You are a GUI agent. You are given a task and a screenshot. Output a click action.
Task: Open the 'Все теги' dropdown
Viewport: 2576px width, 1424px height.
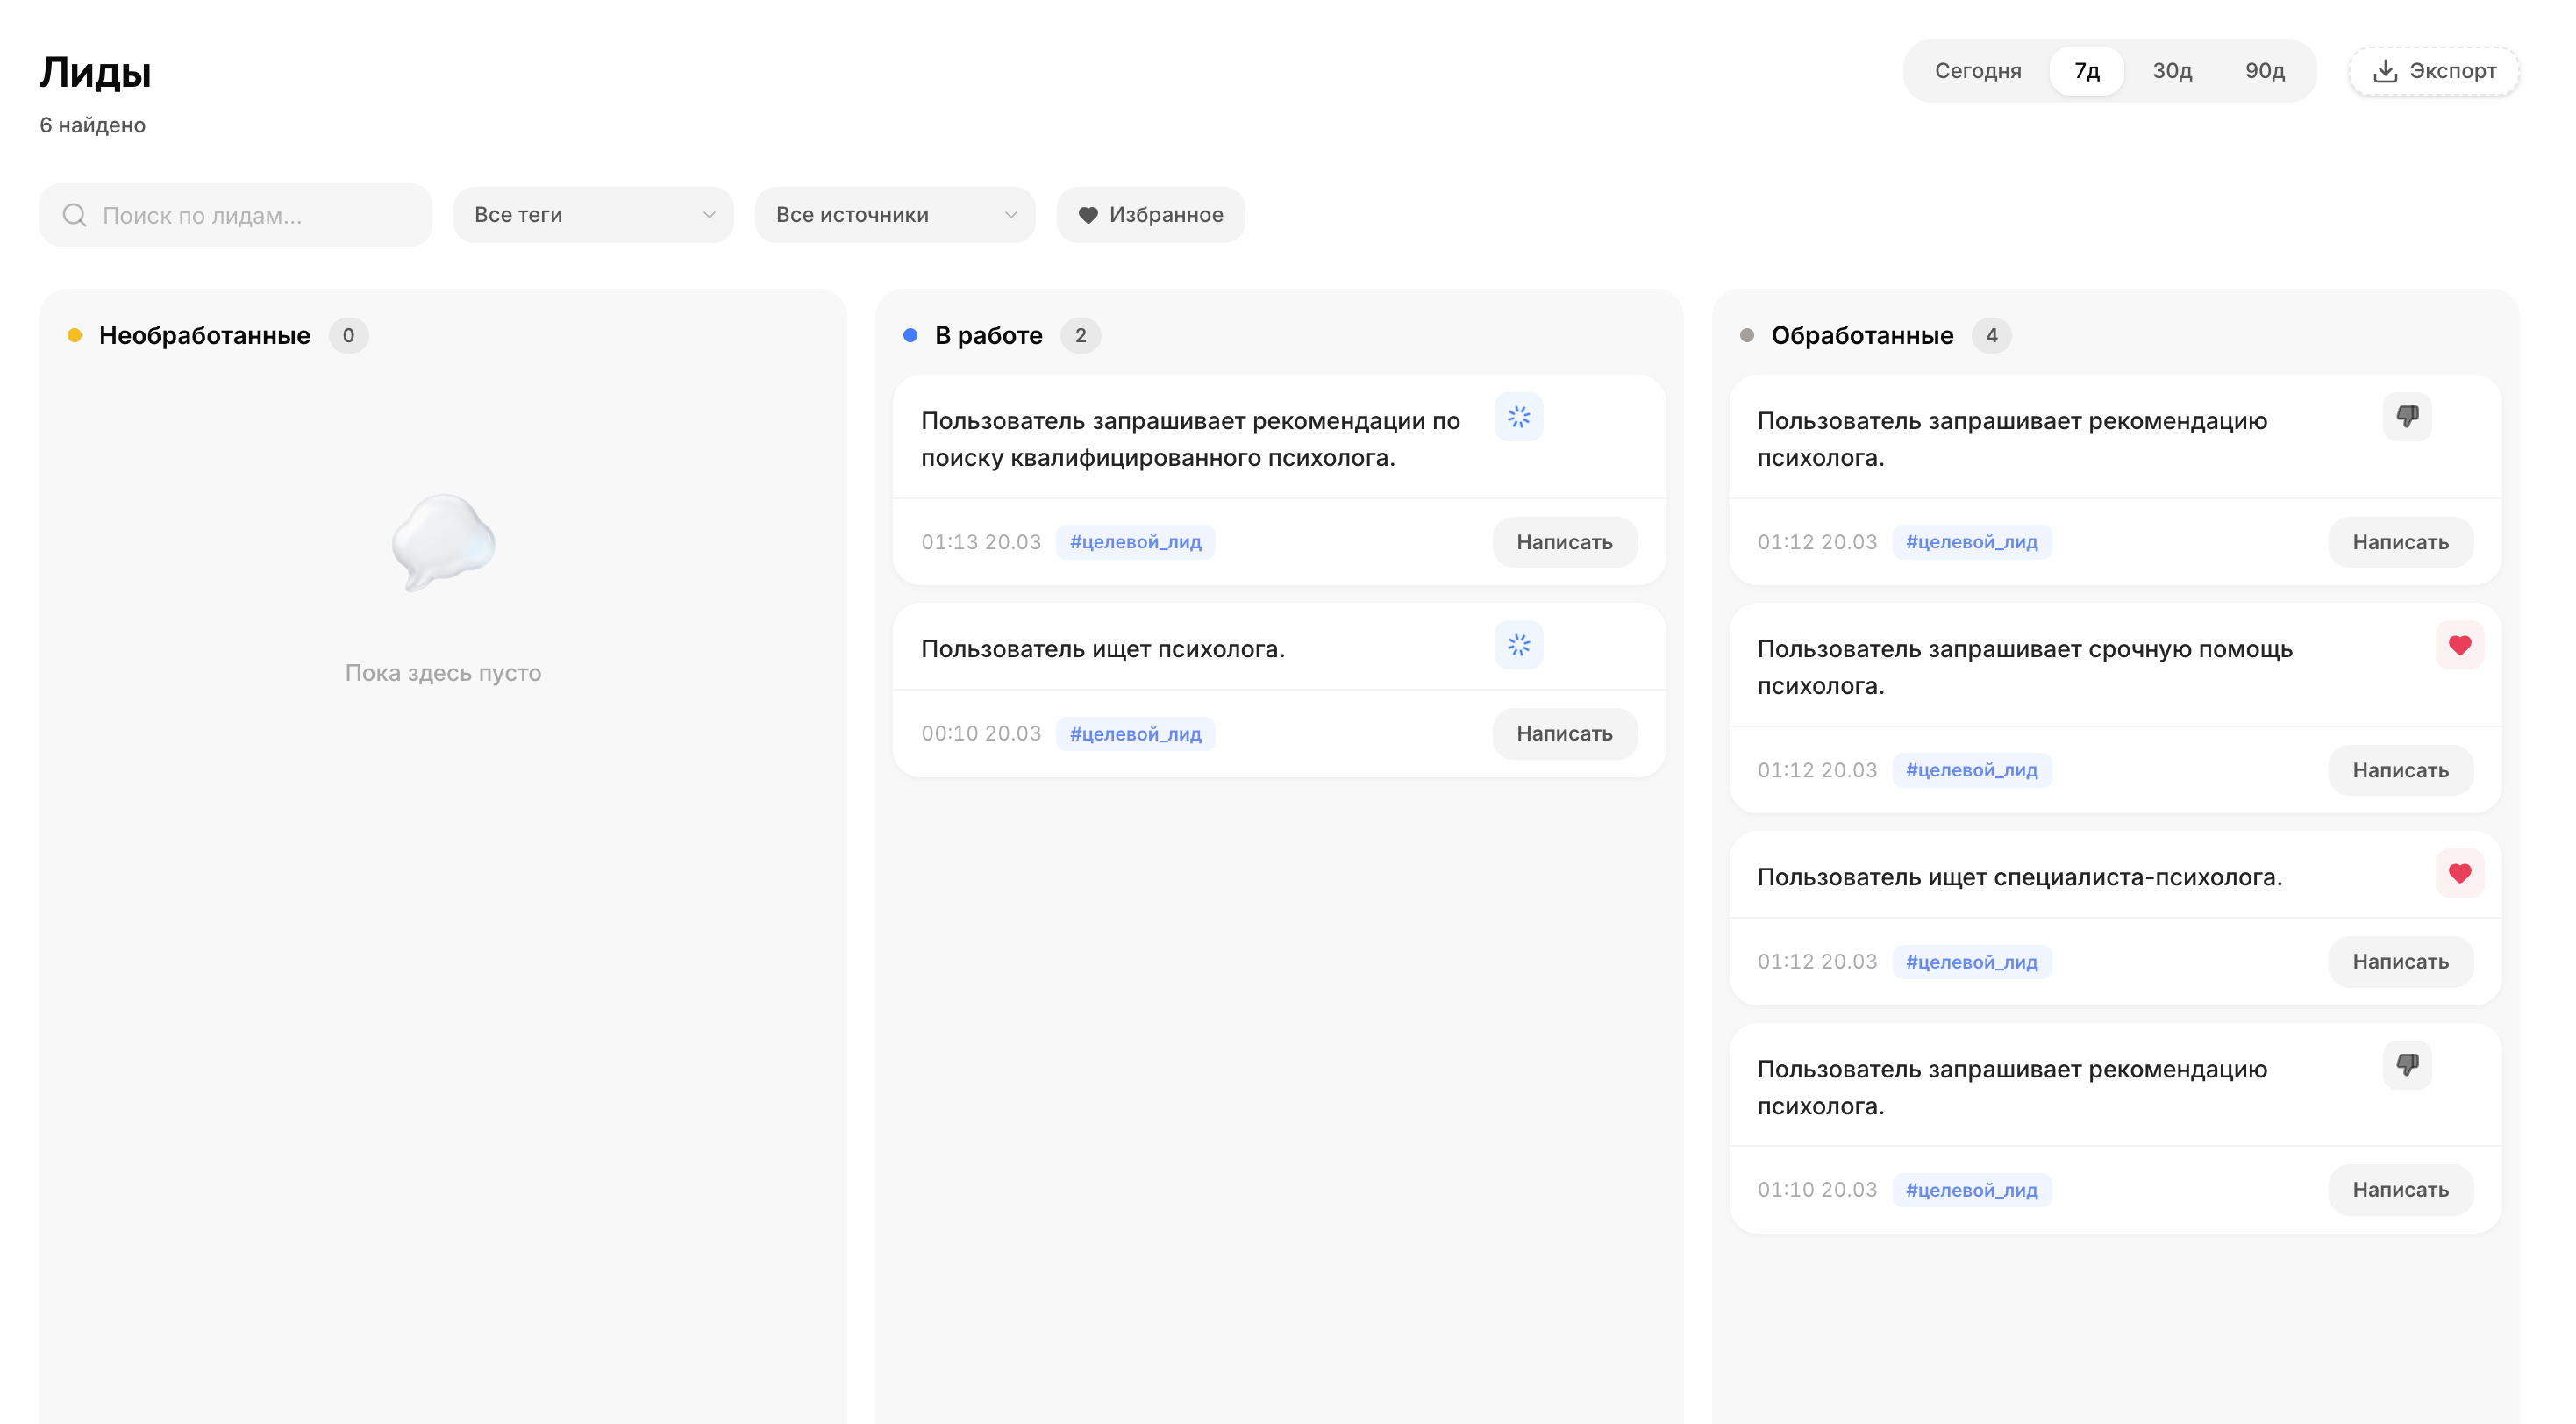pos(593,215)
